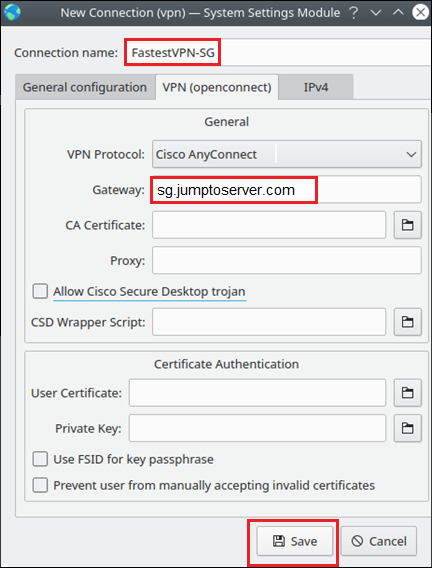This screenshot has width=432, height=568.
Task: Click the title bar up-chevron icon
Action: coord(398,13)
